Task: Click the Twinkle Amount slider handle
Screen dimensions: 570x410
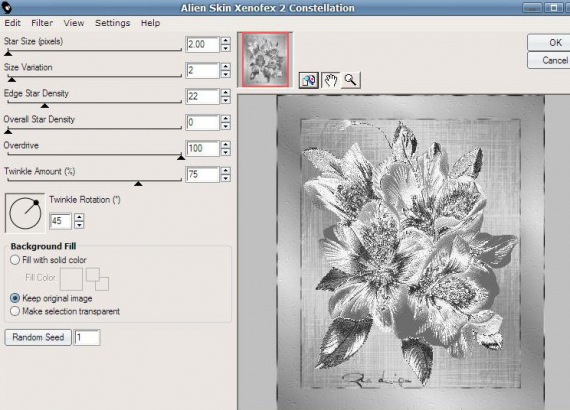Action: [138, 184]
